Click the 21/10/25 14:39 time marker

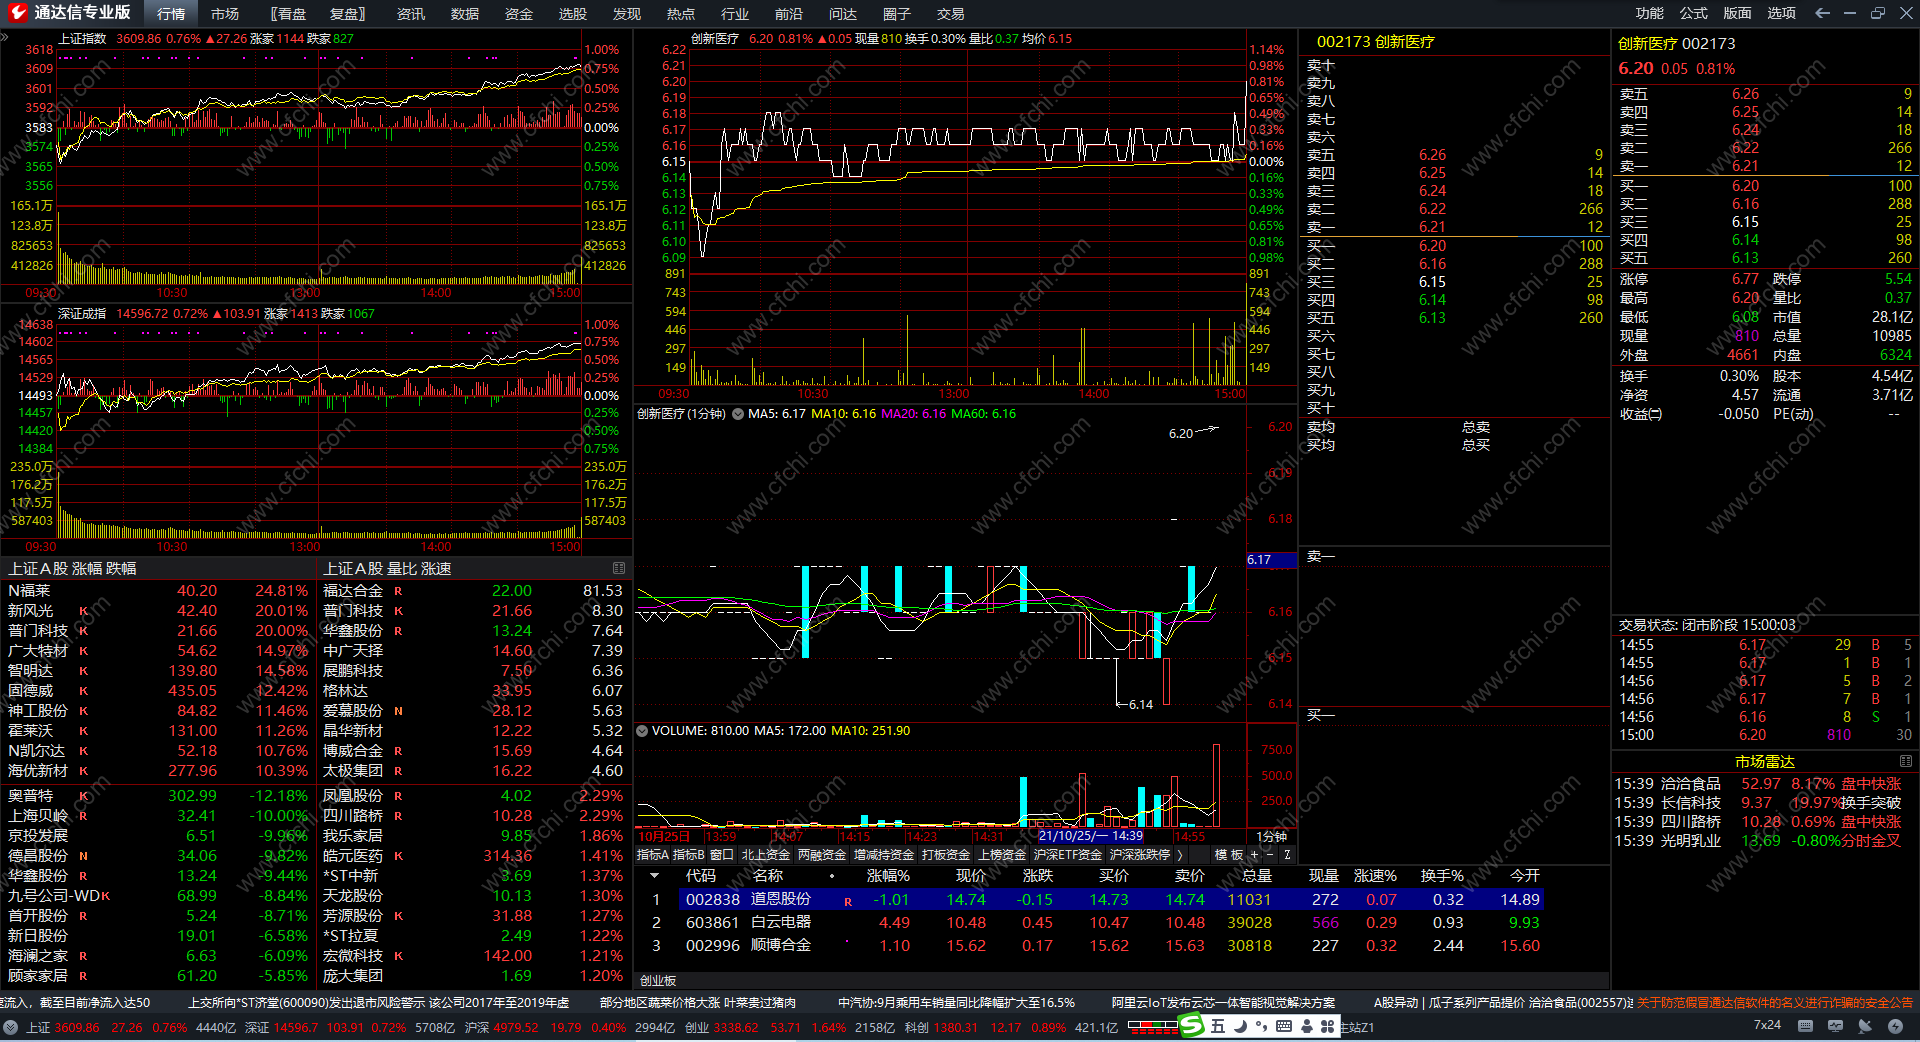coord(1091,836)
